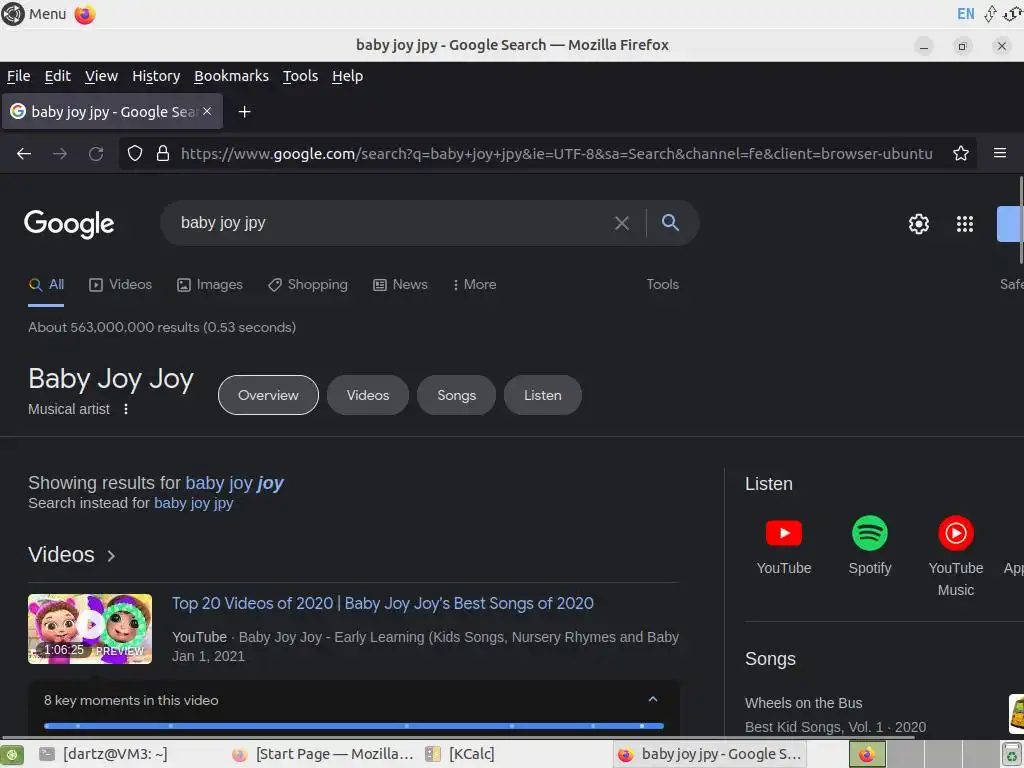This screenshot has width=1024, height=768.
Task: Click the key moments blue timeline bar
Action: point(353,726)
